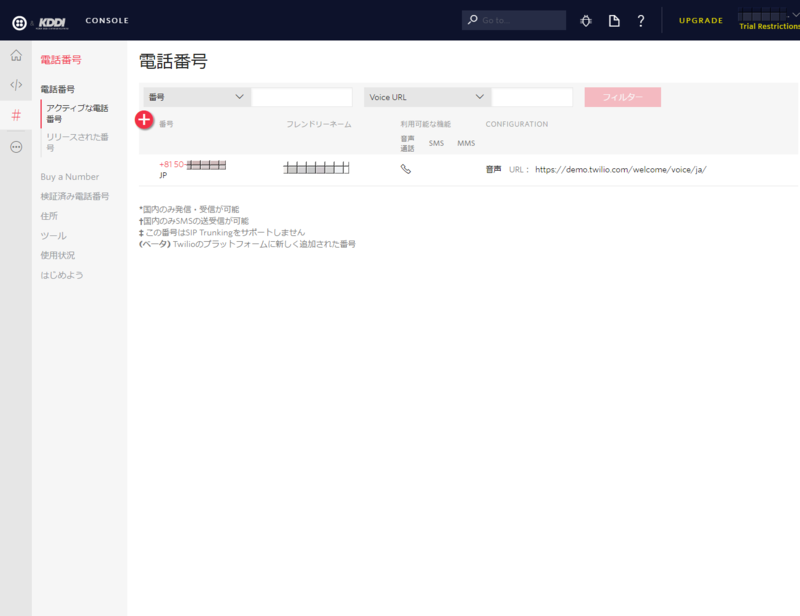800x616 pixels.
Task: Open はじめよう menu item
Action: click(x=62, y=275)
